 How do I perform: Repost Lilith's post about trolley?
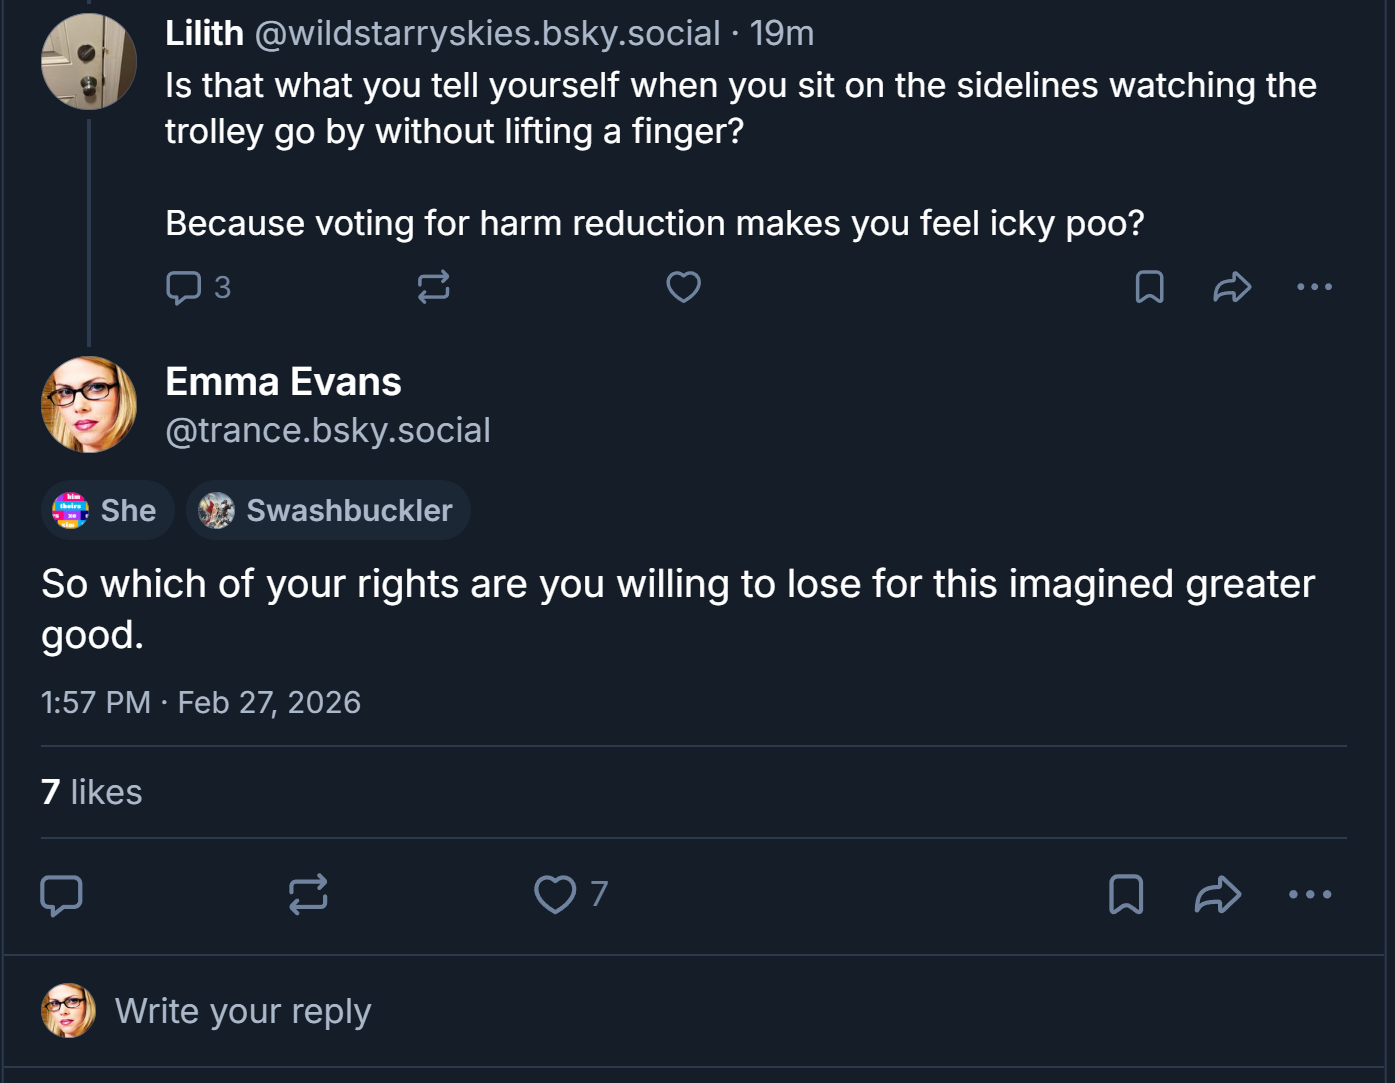(x=433, y=288)
